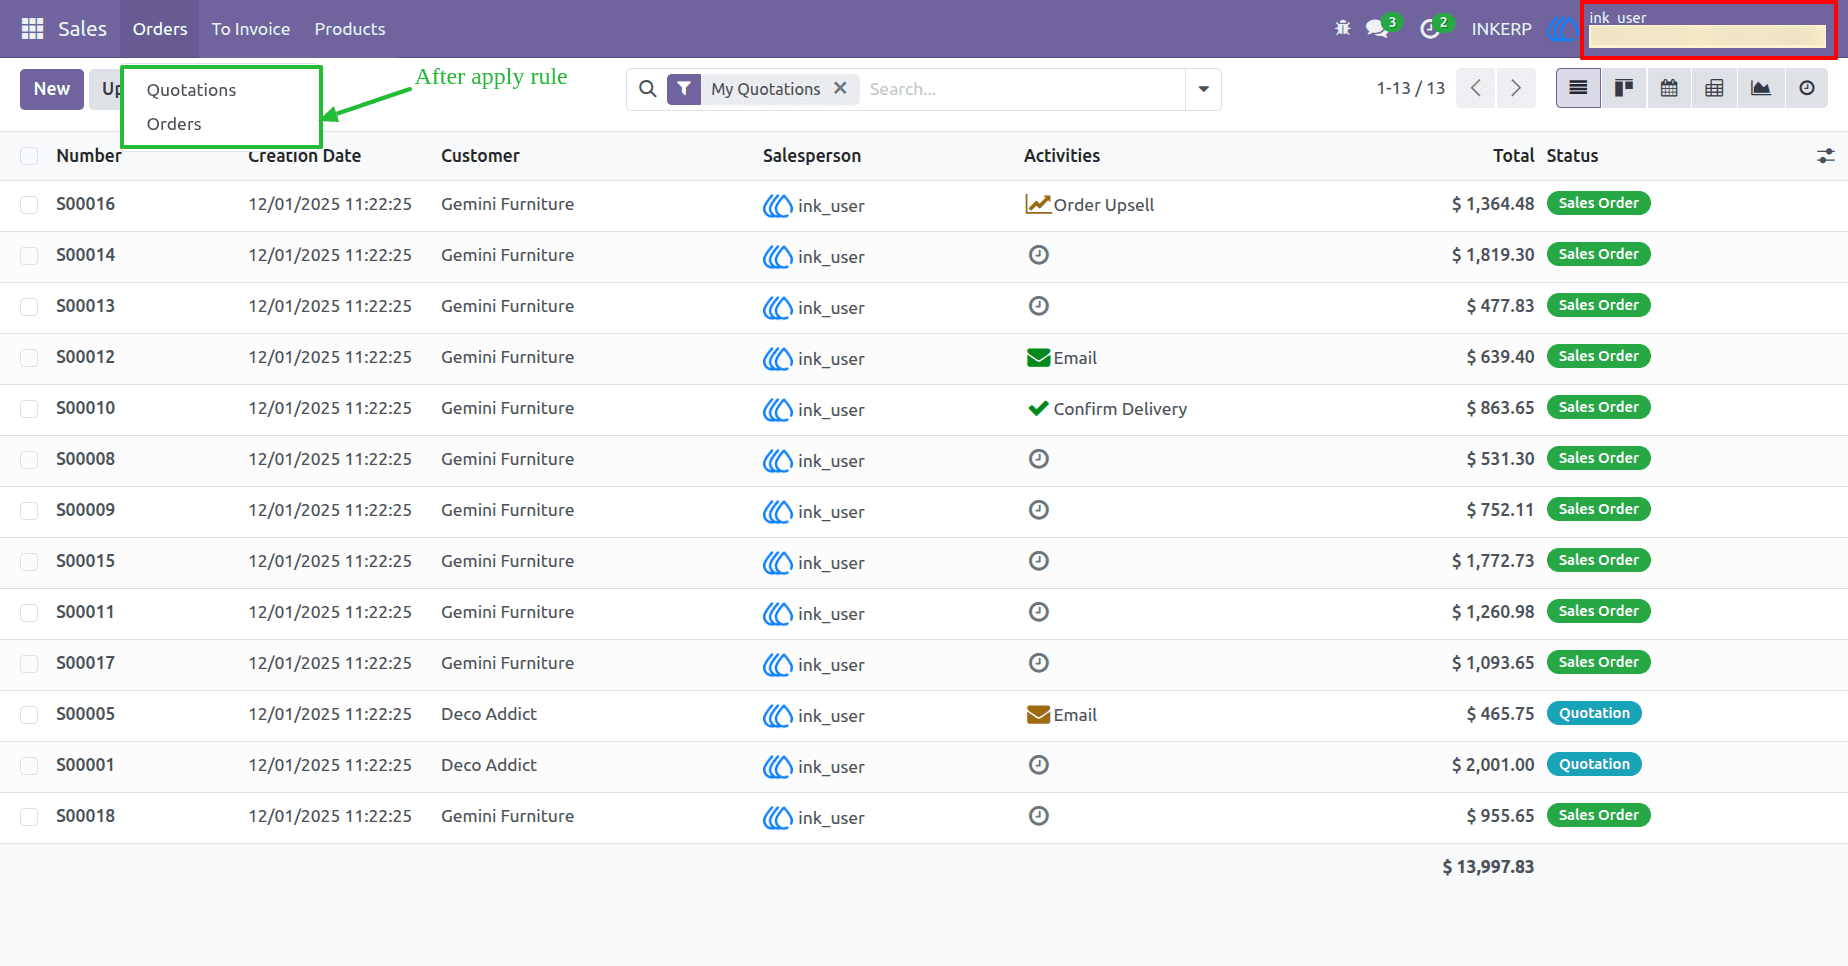Create a New quotation
The image size is (1848, 966).
click(52, 89)
